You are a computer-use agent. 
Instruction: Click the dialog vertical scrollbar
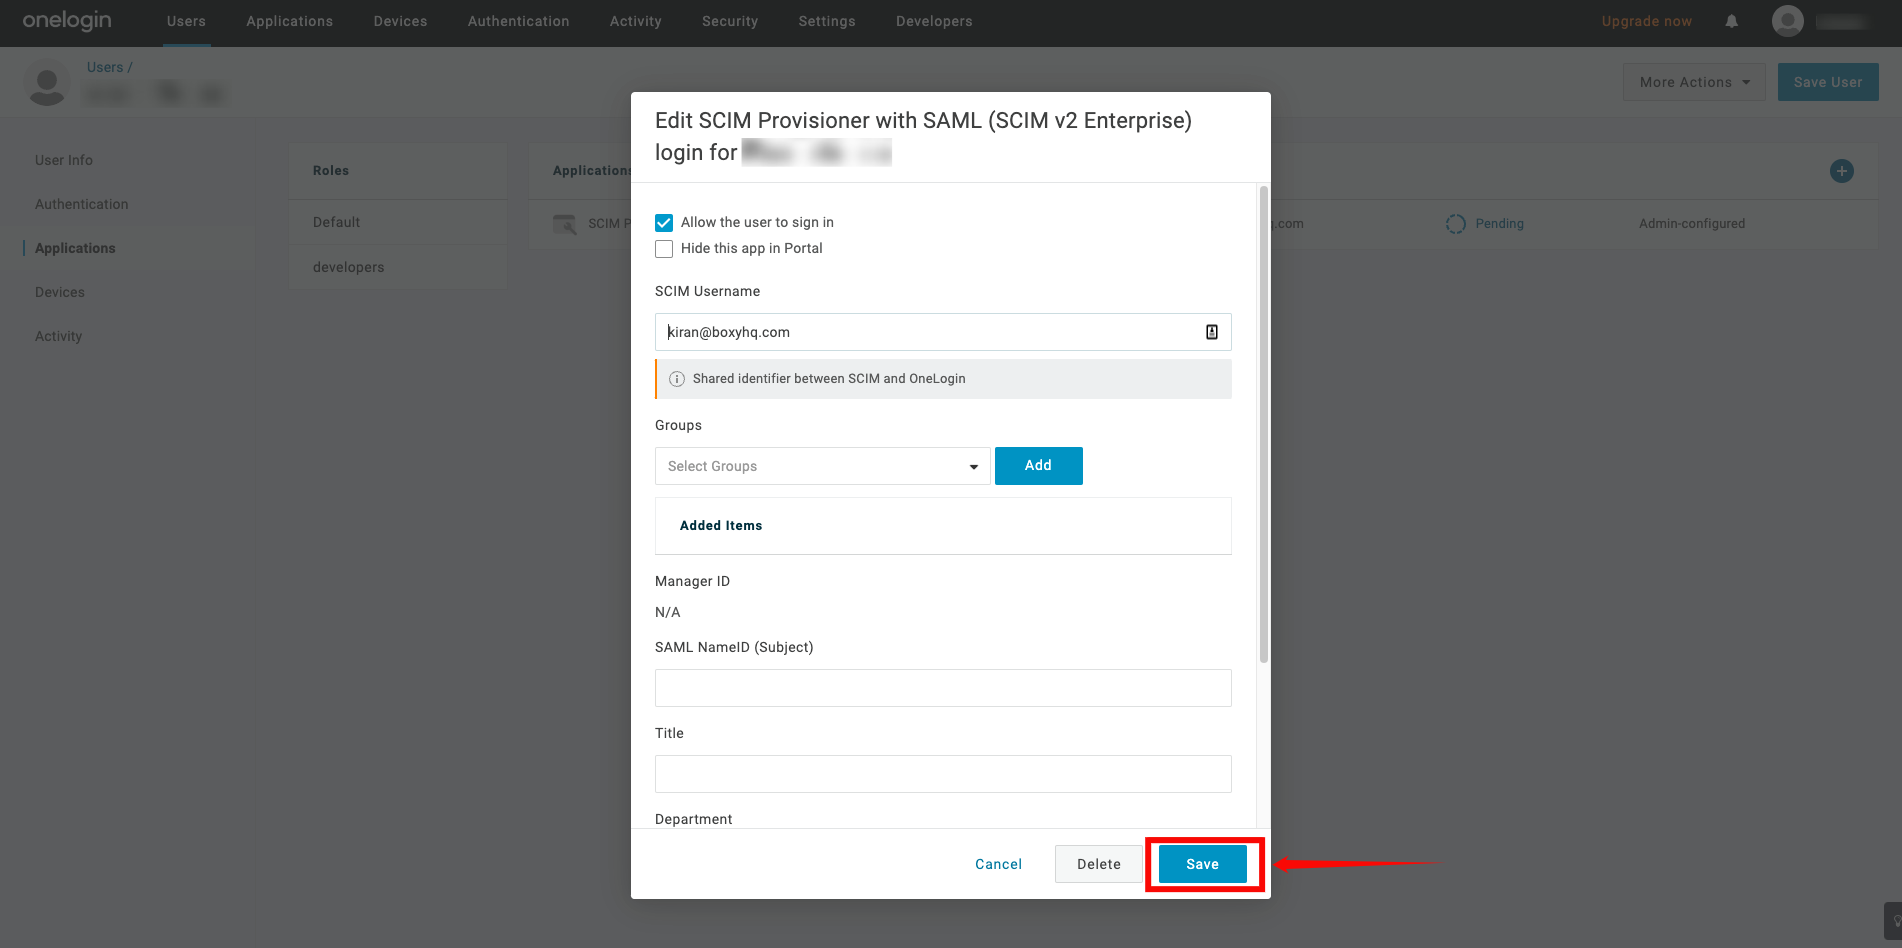(1264, 424)
